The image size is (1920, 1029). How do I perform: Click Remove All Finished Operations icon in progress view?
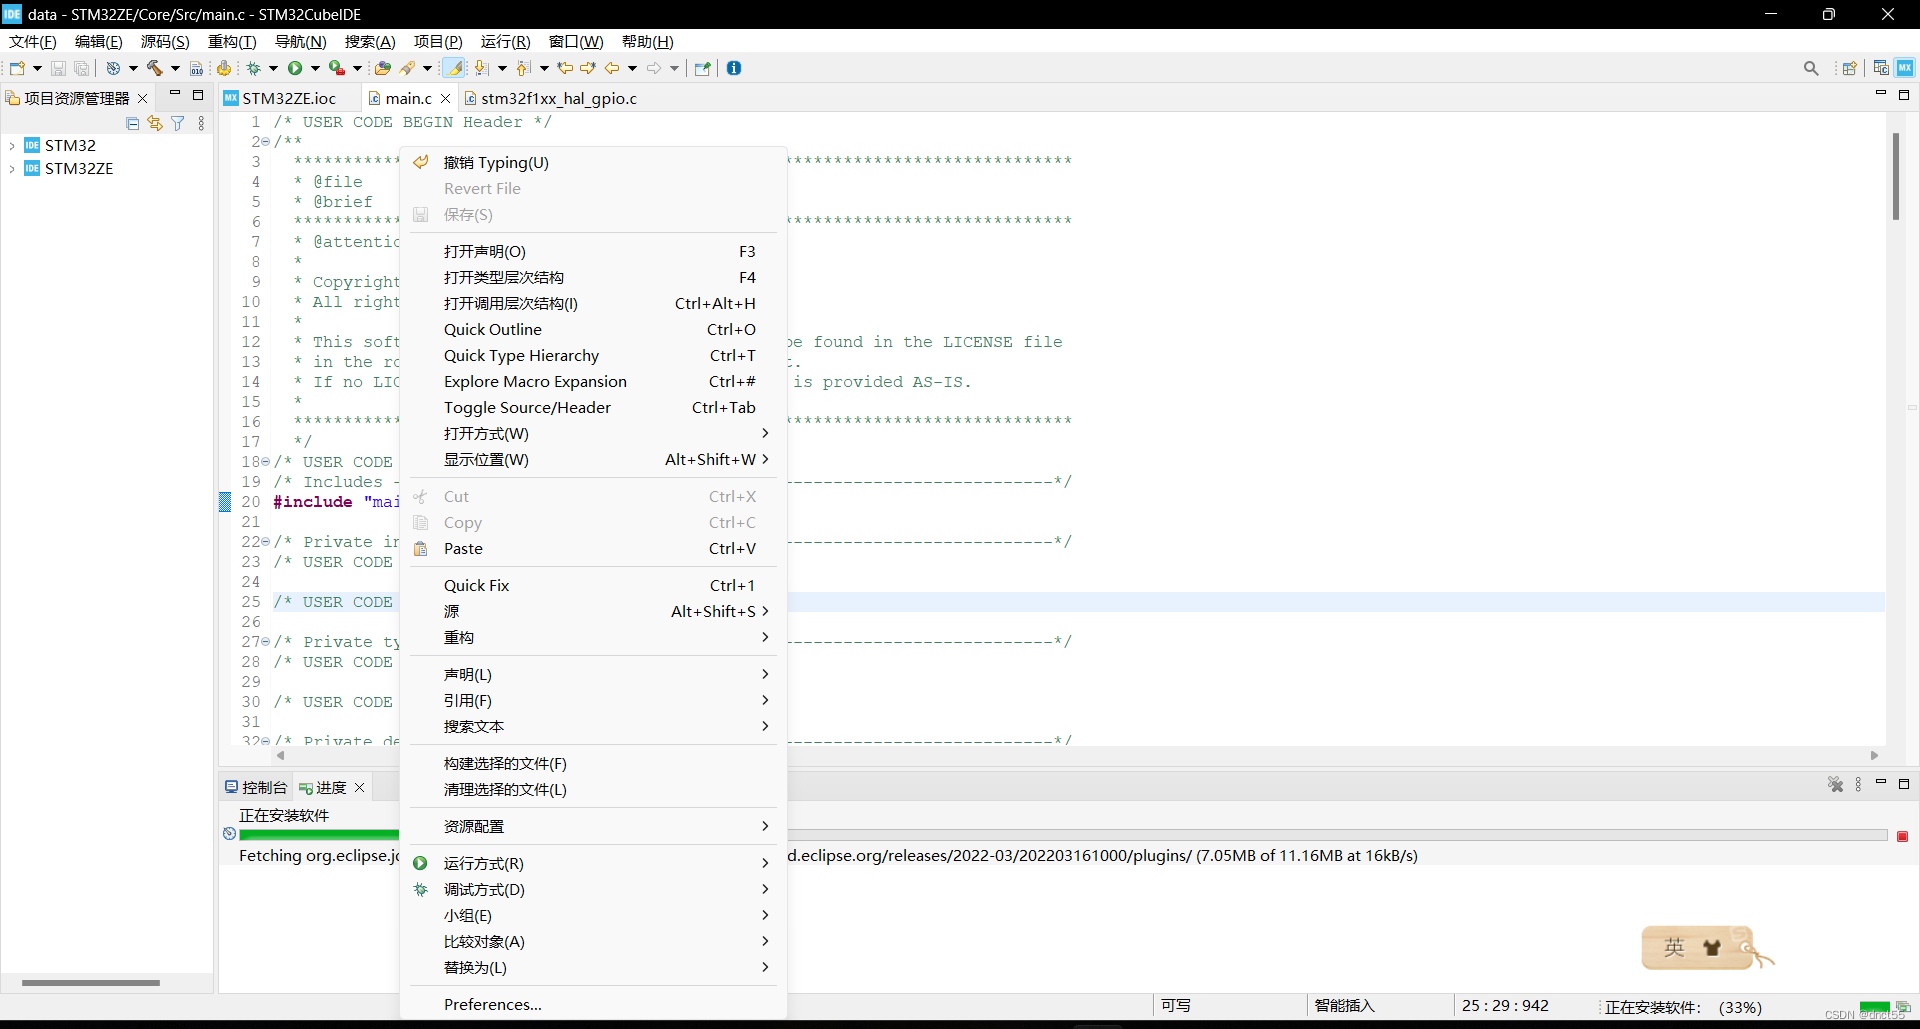click(1835, 785)
